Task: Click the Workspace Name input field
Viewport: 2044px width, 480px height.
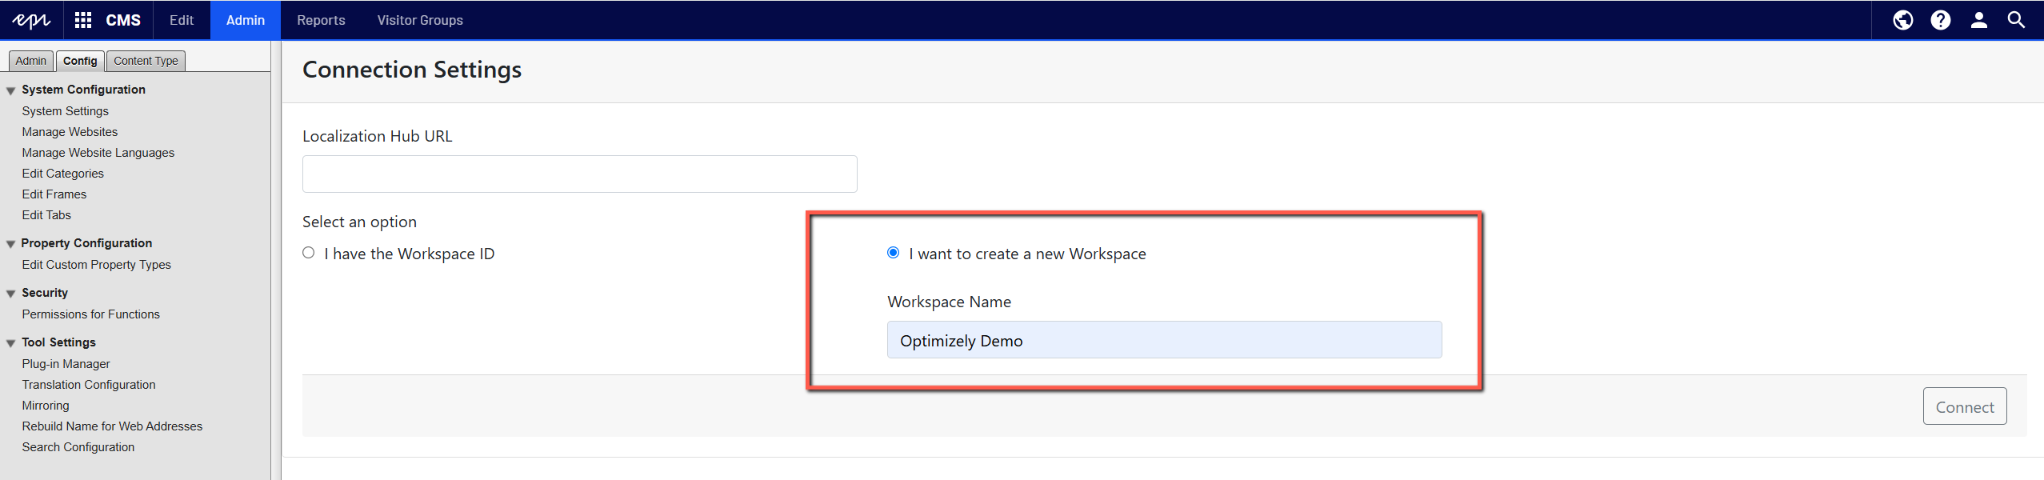Action: (x=1164, y=340)
